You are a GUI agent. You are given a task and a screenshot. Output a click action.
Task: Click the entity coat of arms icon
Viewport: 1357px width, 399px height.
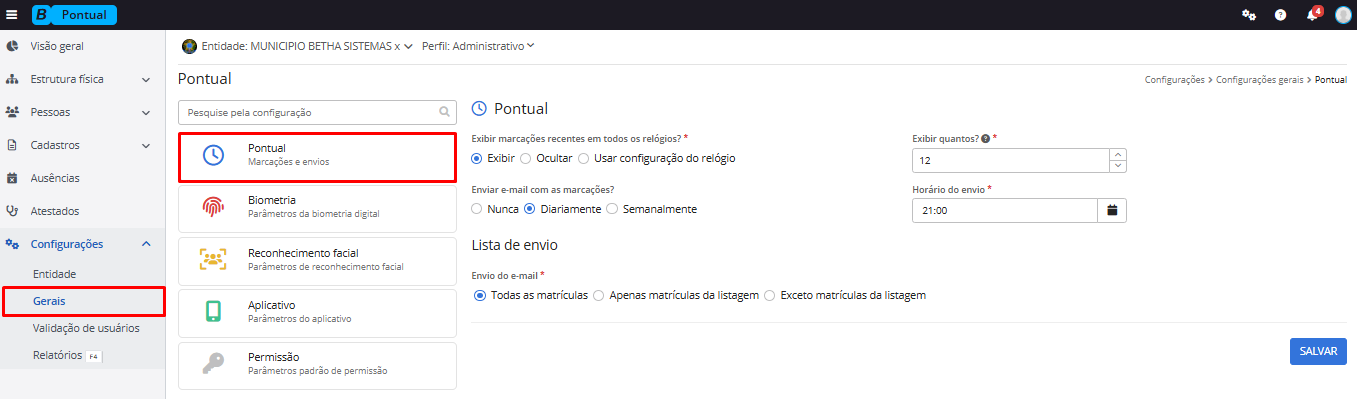(189, 46)
